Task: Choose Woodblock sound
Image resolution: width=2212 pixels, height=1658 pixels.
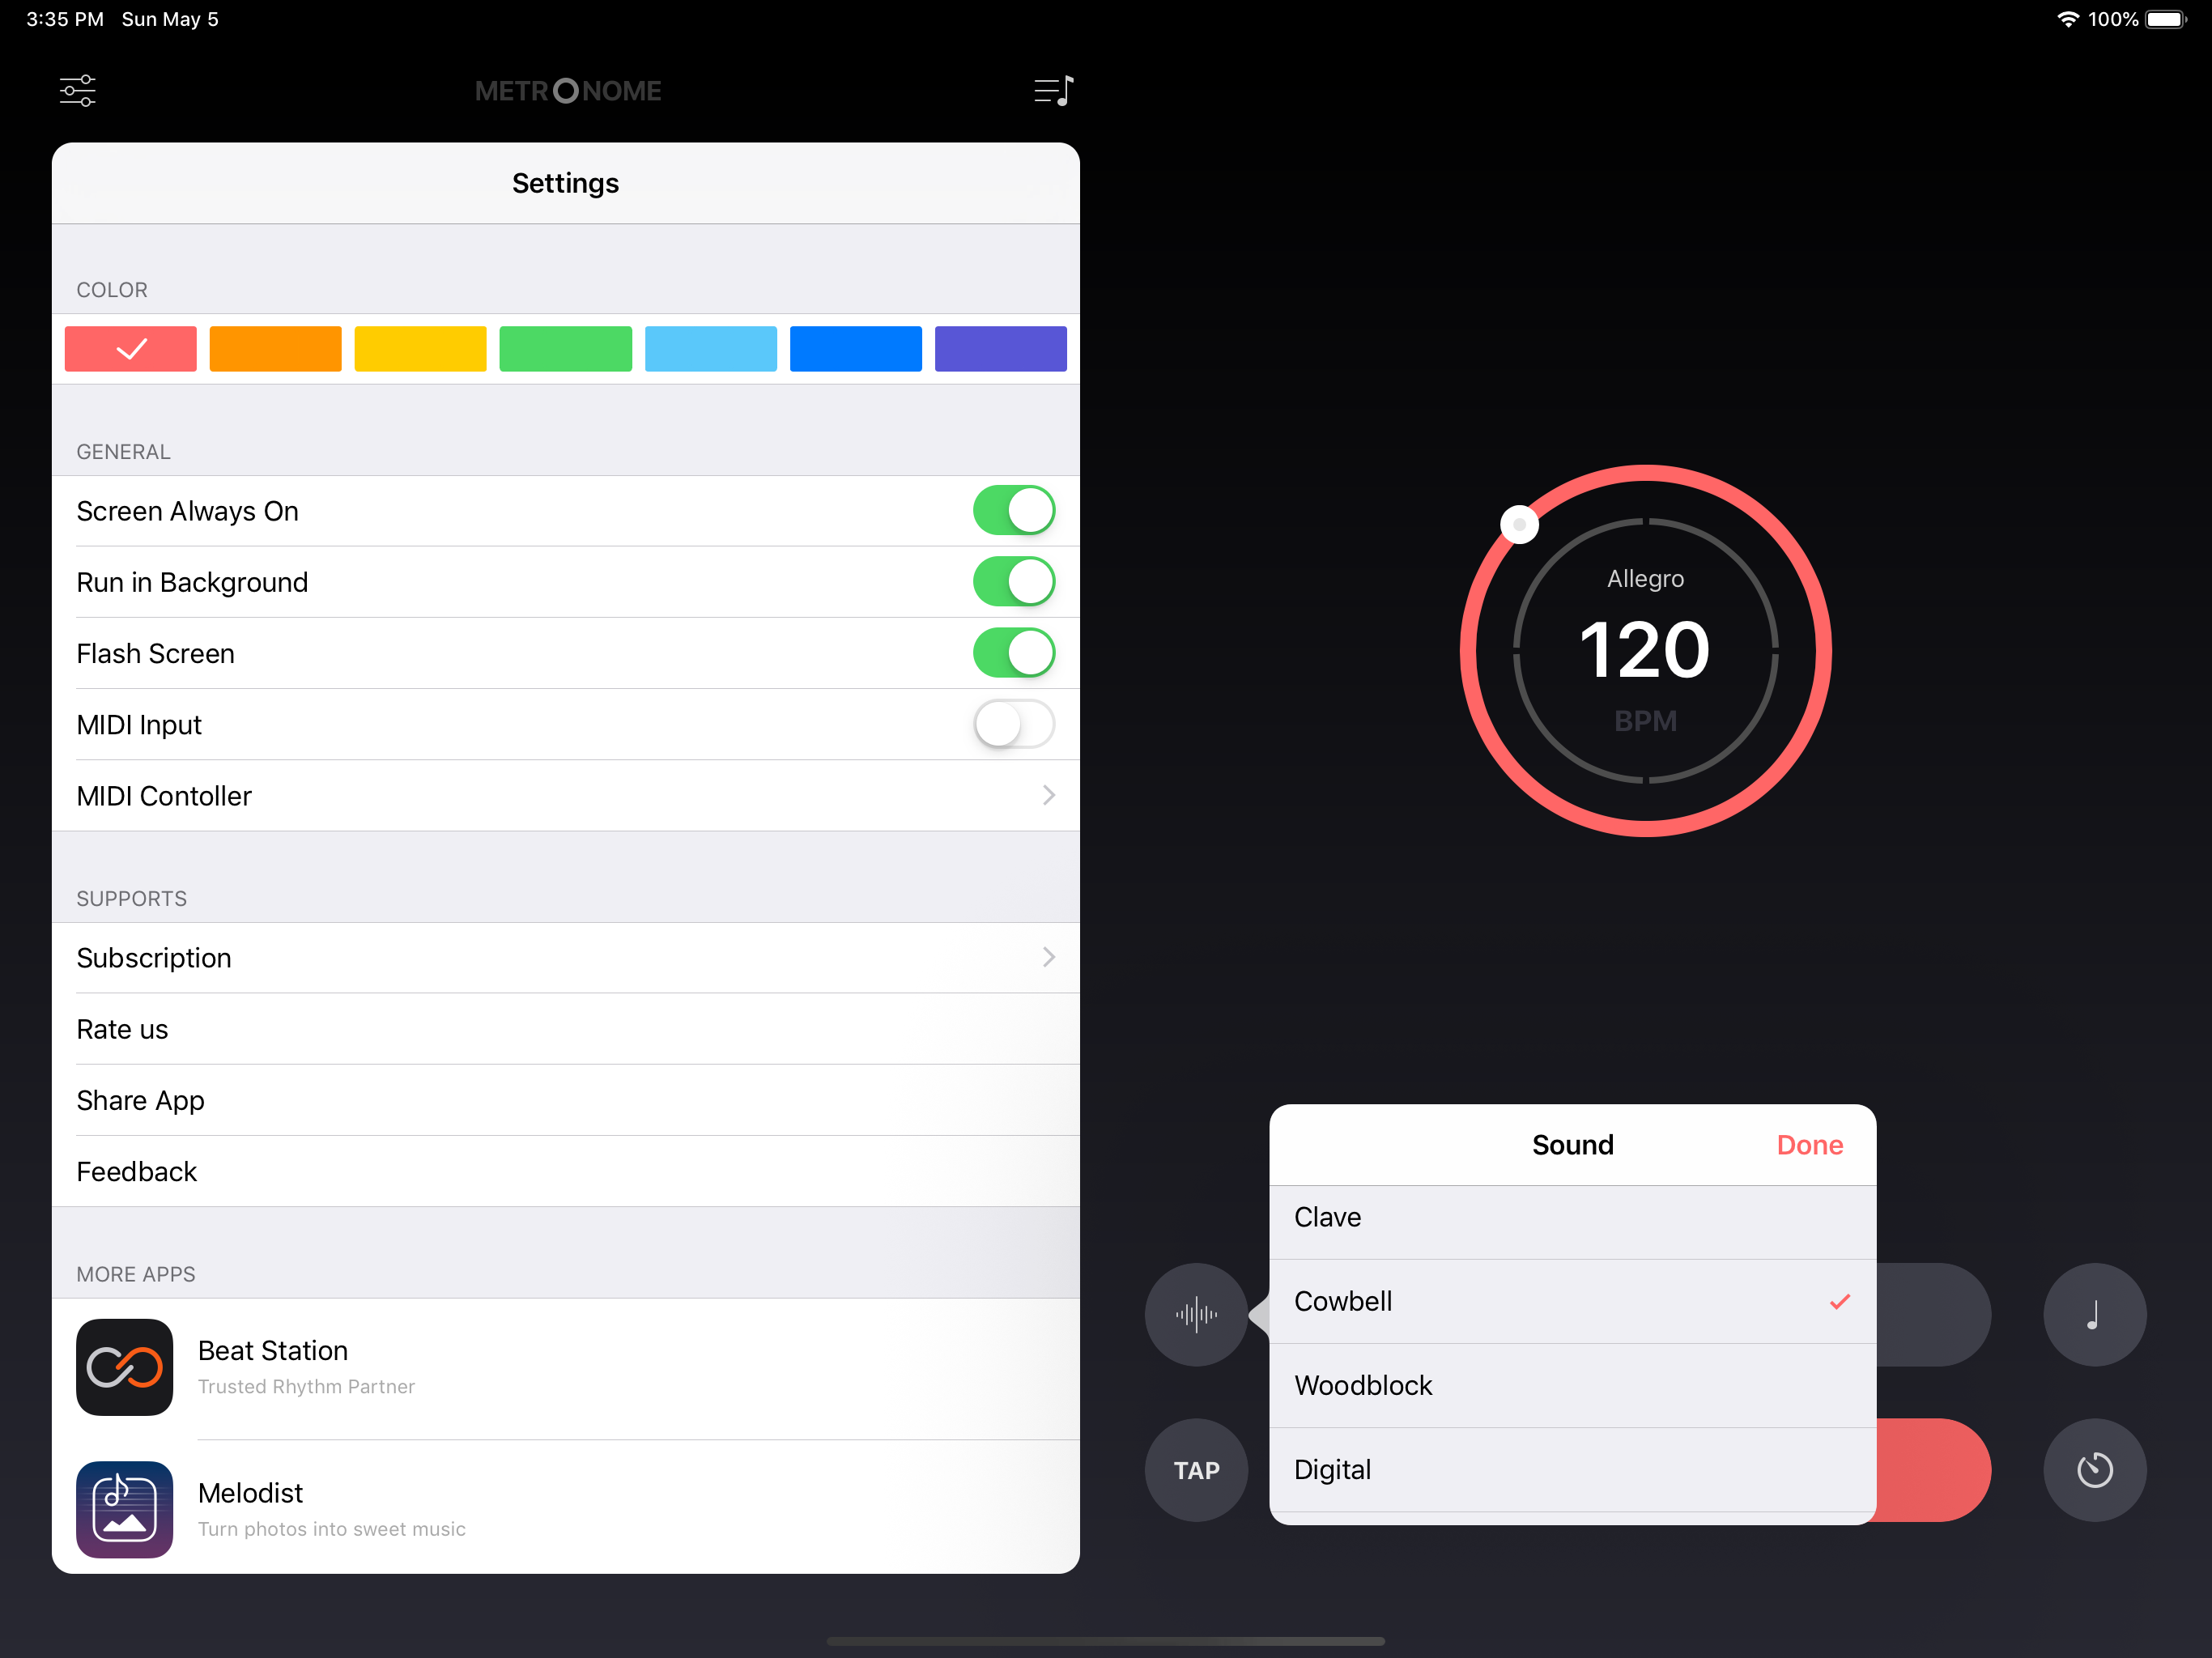Action: pos(1572,1386)
